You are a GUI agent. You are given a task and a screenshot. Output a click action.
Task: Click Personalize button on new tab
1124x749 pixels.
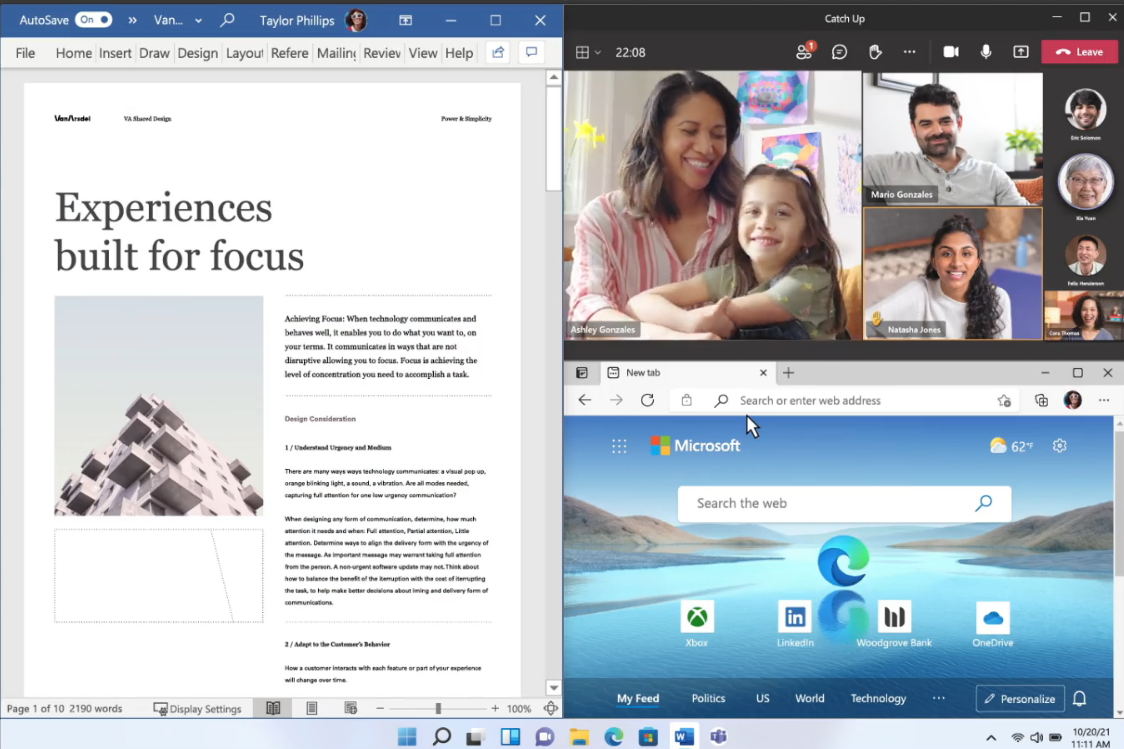tap(1016, 698)
